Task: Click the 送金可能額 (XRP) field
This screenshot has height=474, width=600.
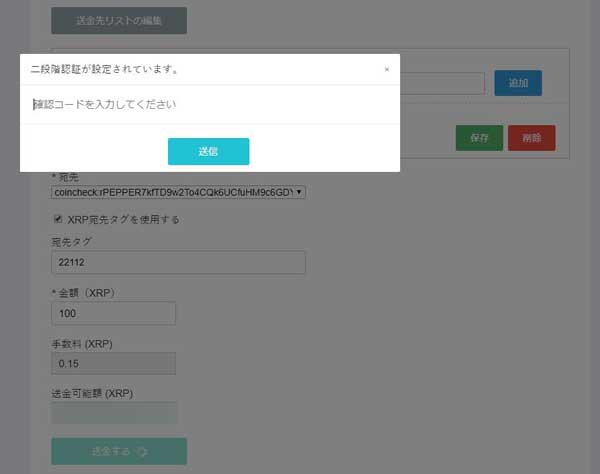Action: 113,412
